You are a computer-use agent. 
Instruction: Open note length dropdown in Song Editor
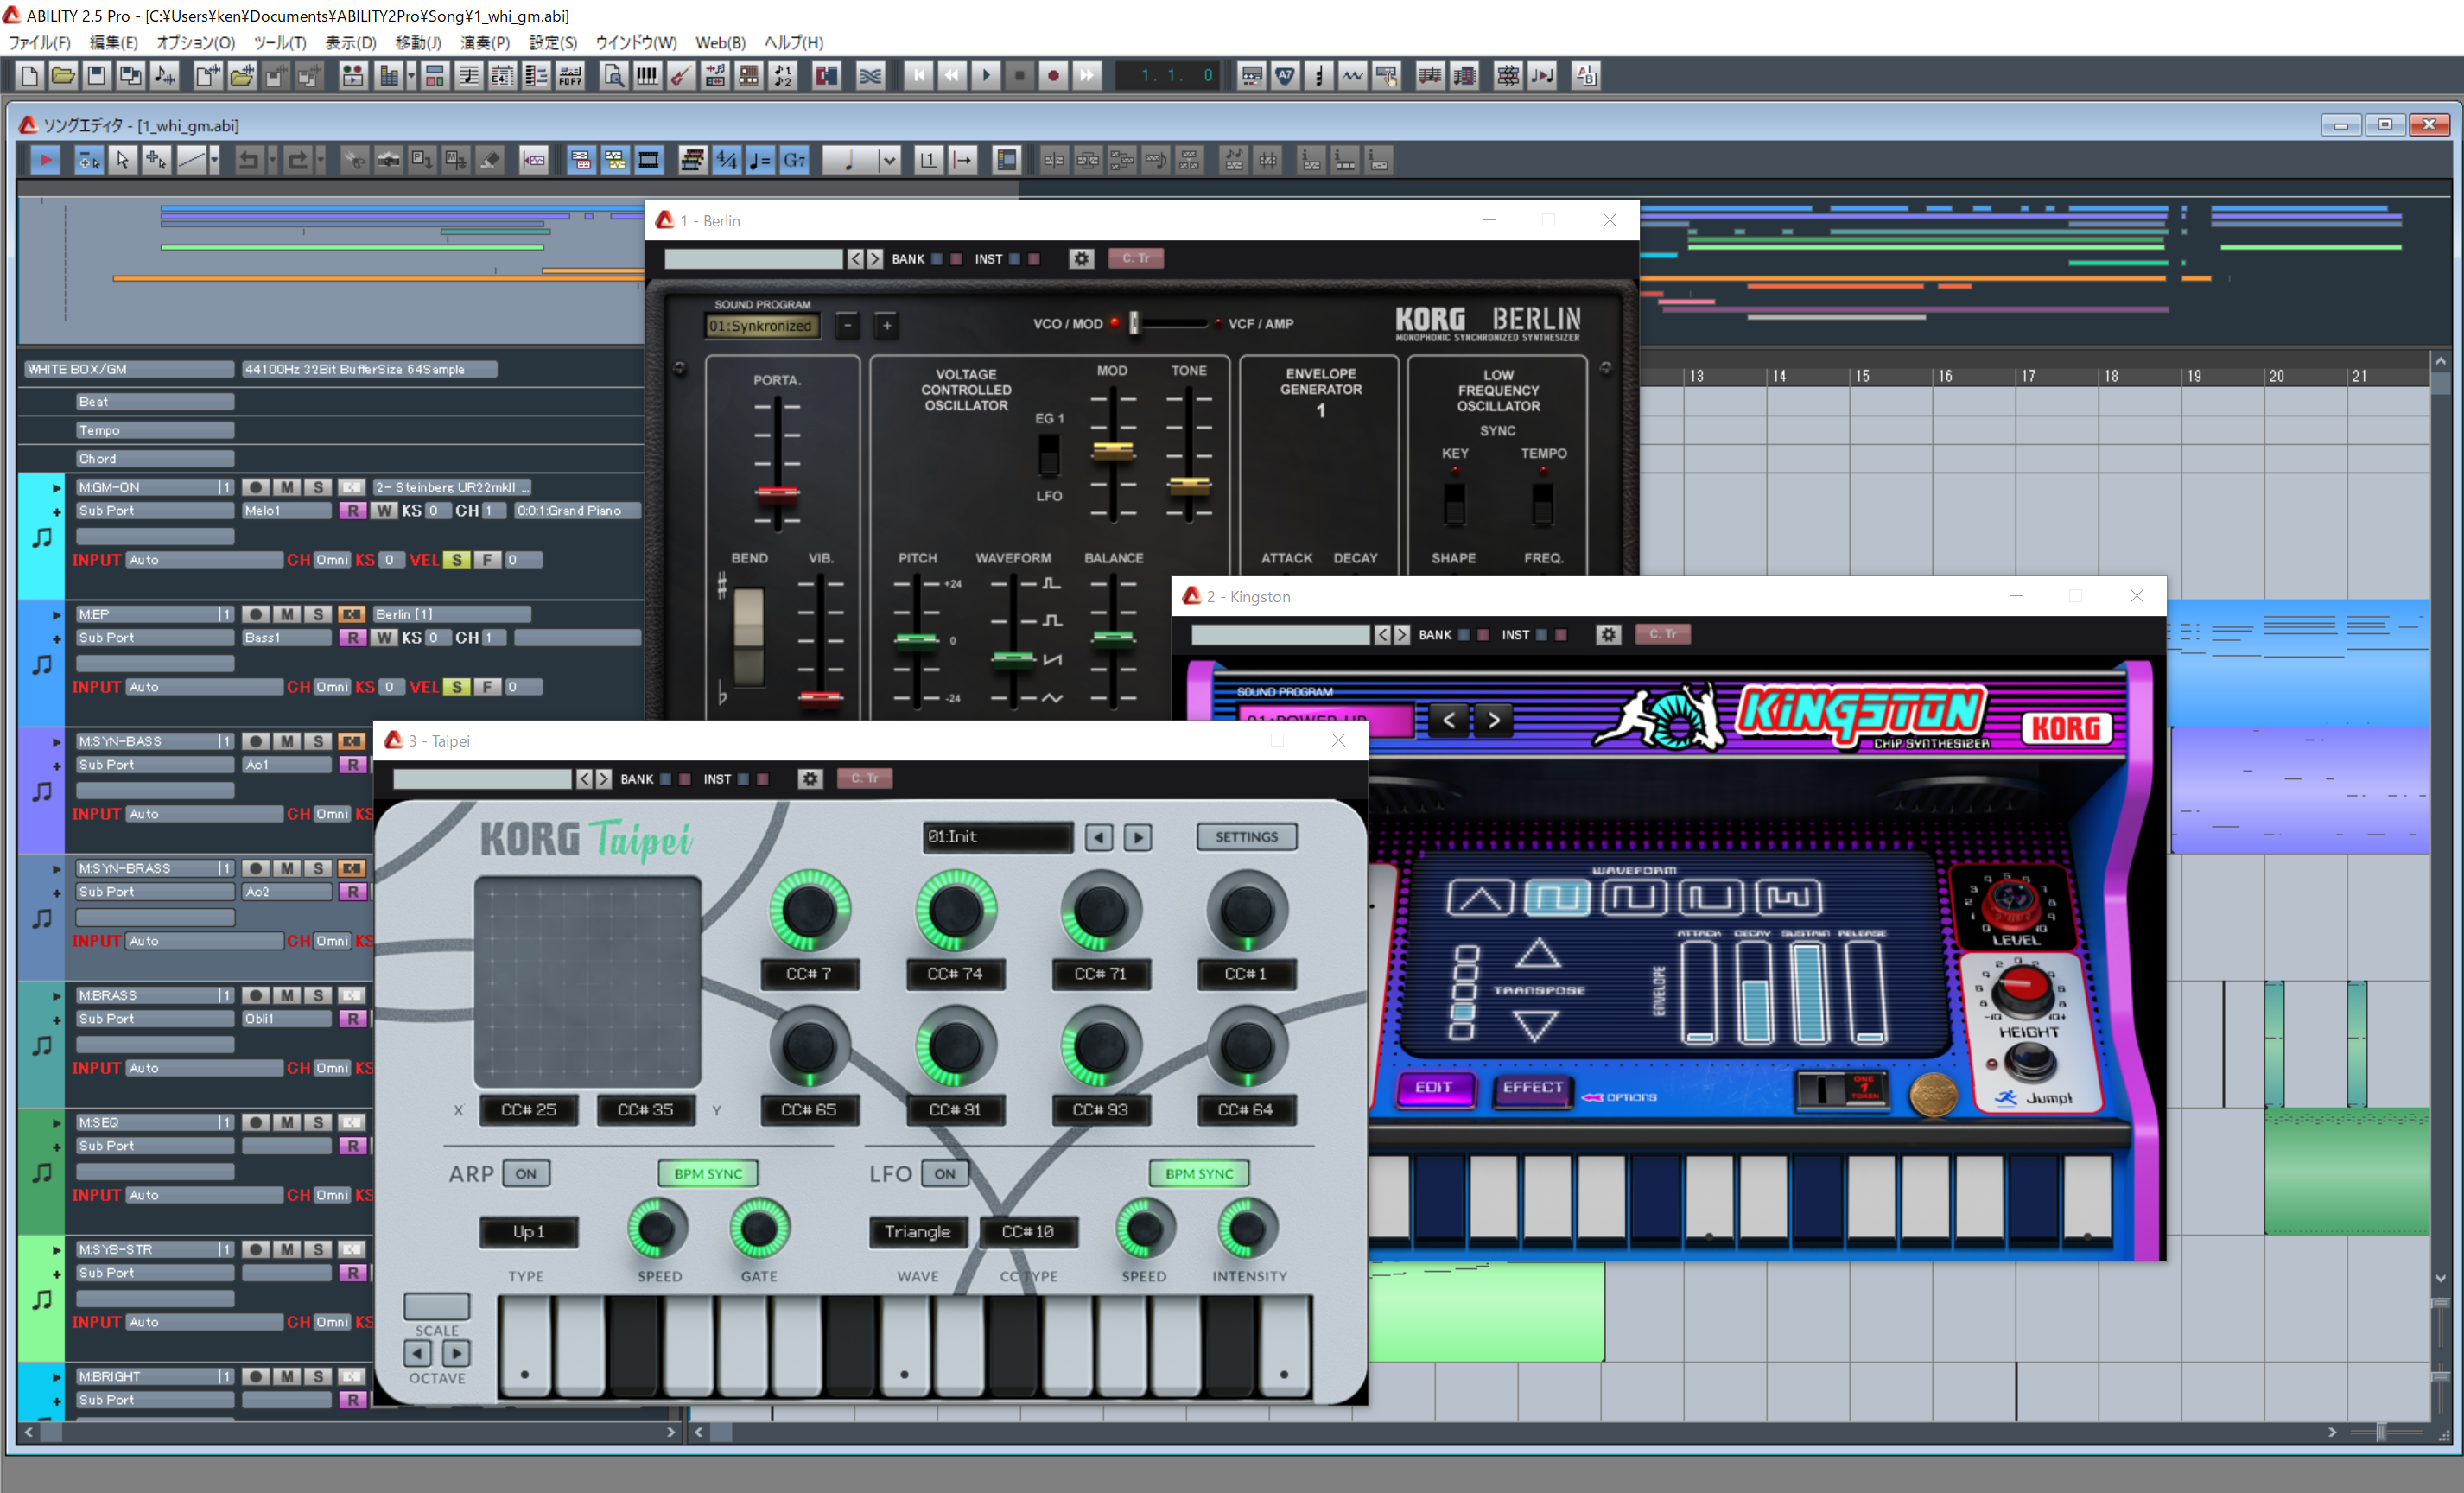(889, 160)
